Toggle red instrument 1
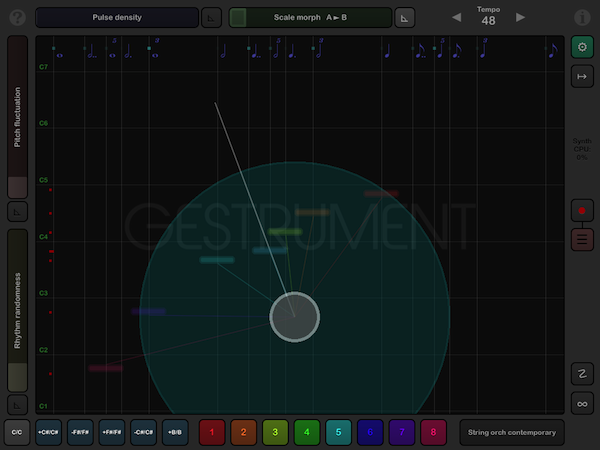Image resolution: width=600 pixels, height=450 pixels. tap(212, 432)
